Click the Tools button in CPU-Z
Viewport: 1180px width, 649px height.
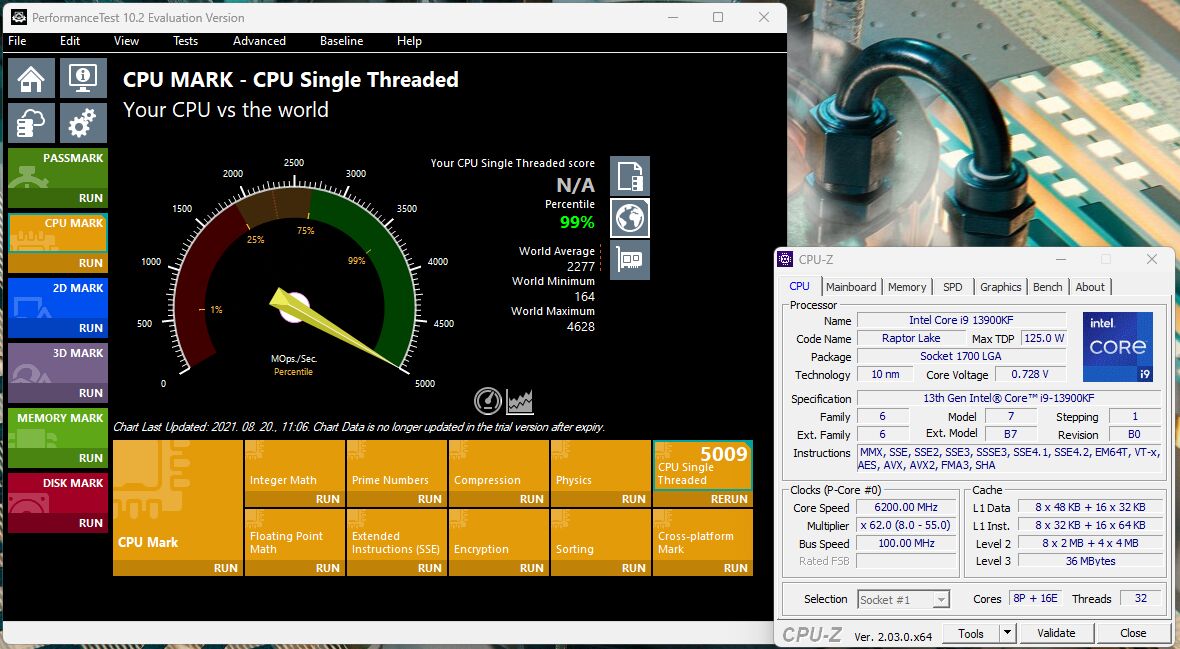tap(971, 633)
